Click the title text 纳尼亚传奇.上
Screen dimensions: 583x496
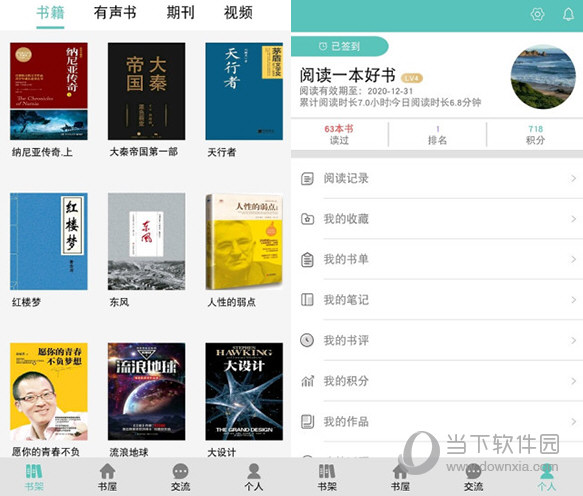coord(42,152)
